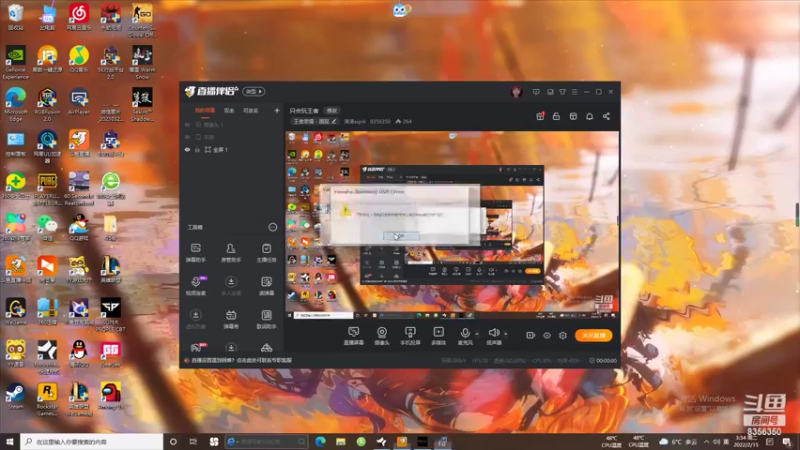Expand microphone options arrow
The height and width of the screenshot is (450, 800).
click(477, 334)
